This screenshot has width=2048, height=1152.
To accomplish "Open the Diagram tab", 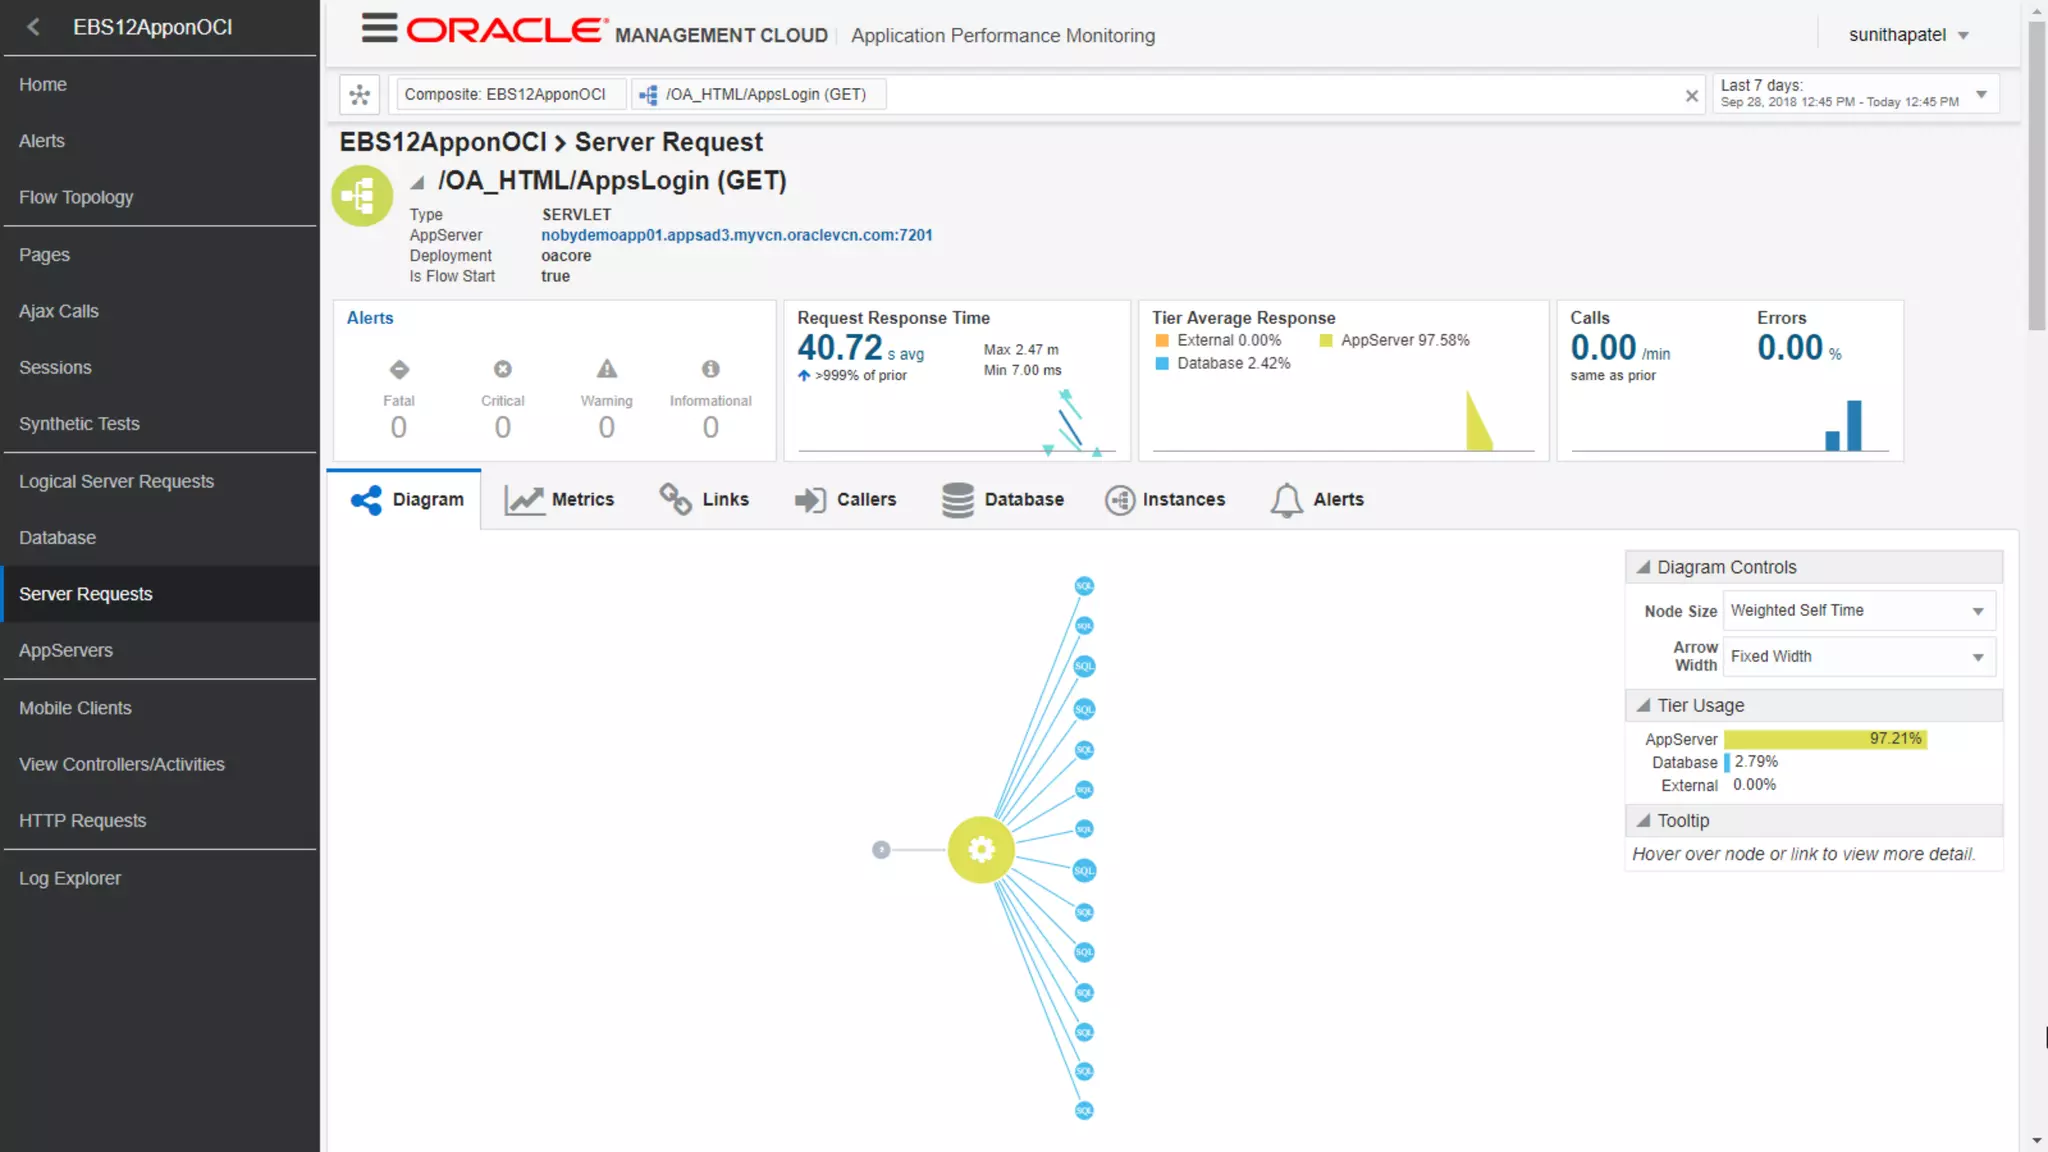I will pos(405,499).
